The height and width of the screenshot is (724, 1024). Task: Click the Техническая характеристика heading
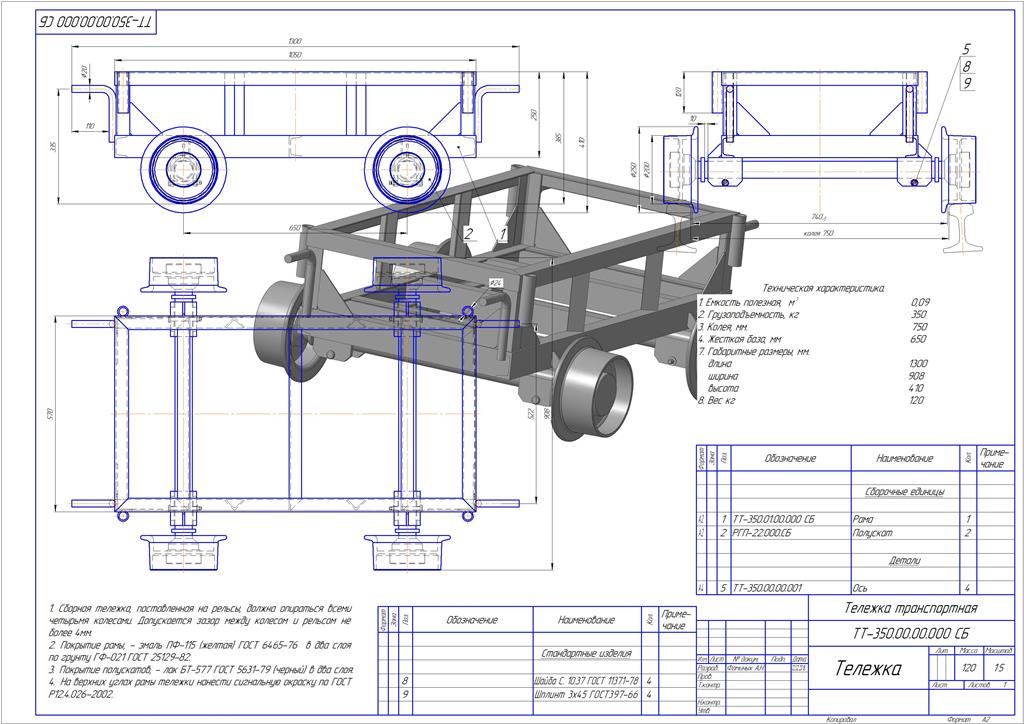click(x=824, y=288)
